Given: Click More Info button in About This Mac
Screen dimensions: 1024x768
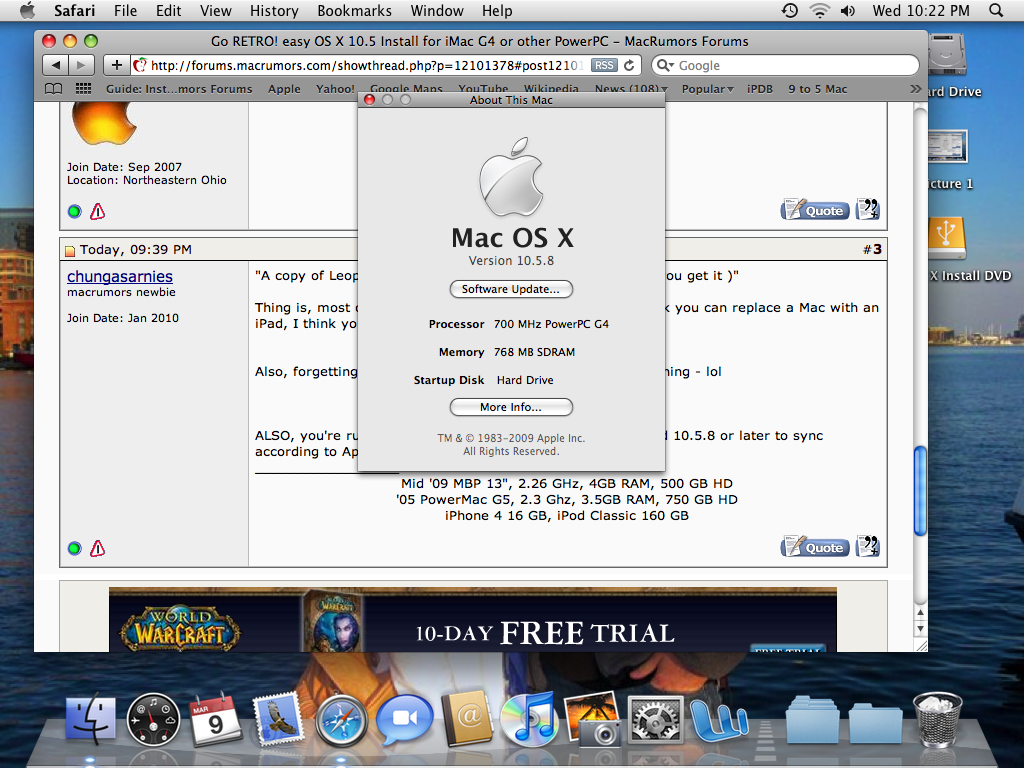Looking at the screenshot, I should pyautogui.click(x=511, y=408).
